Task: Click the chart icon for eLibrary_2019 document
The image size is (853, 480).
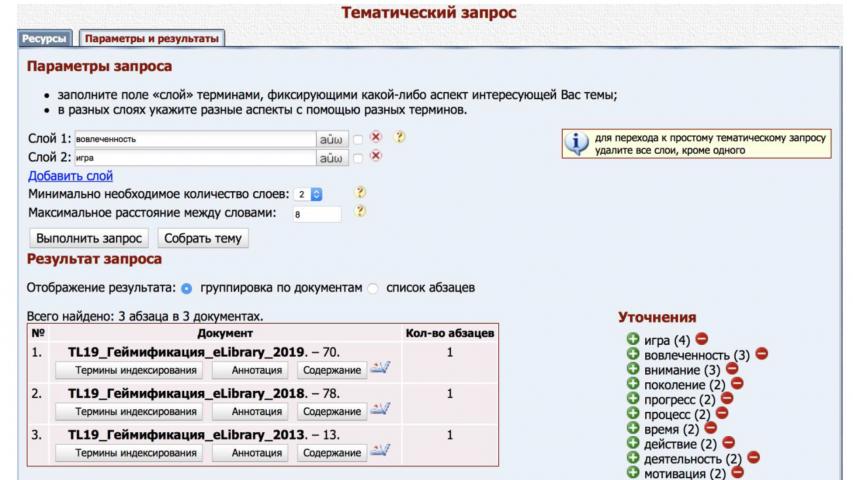Action: click(379, 369)
